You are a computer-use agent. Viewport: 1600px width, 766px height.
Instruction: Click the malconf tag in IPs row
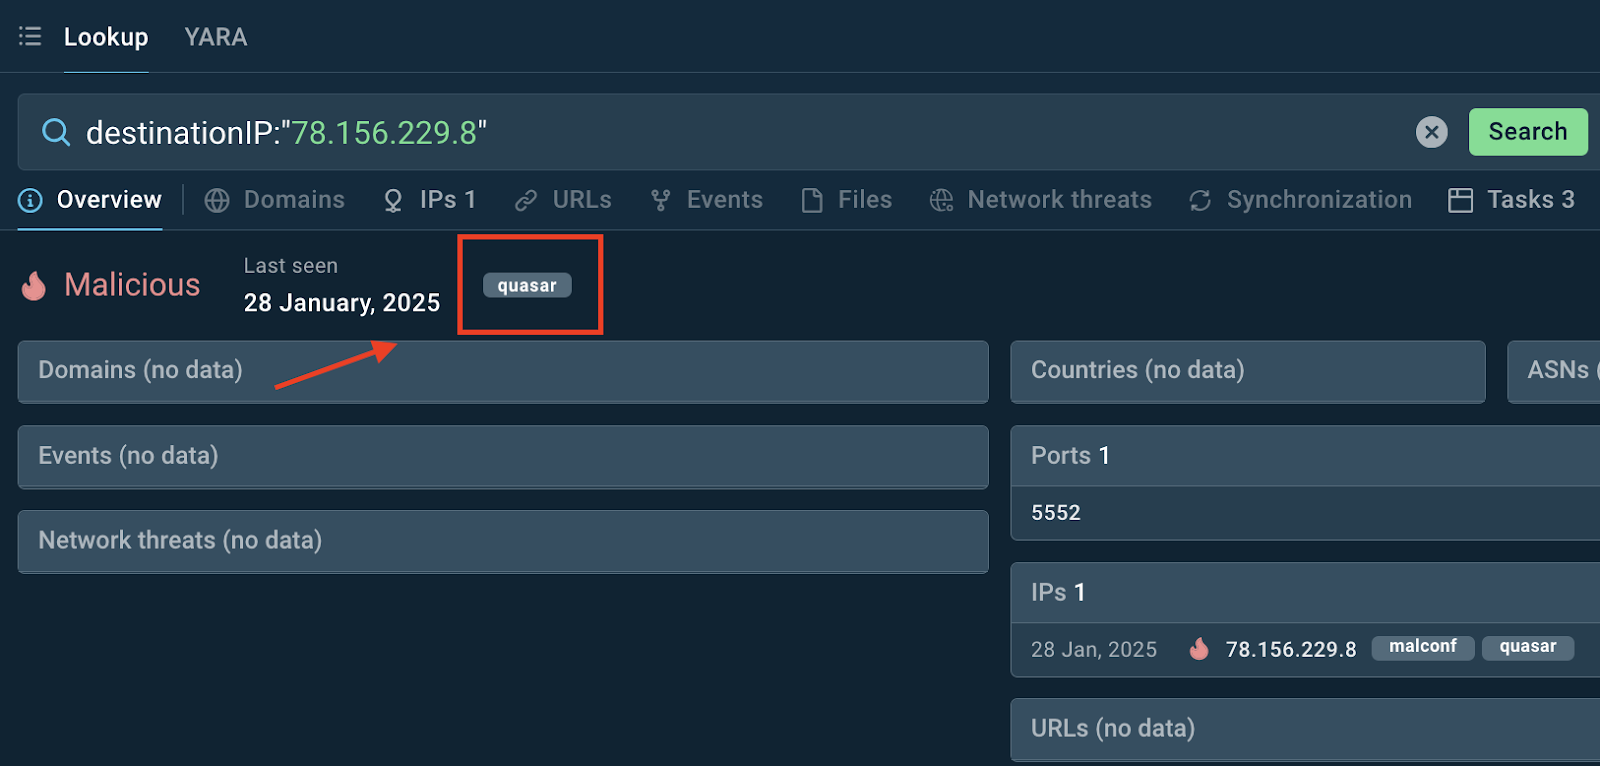[1422, 647]
